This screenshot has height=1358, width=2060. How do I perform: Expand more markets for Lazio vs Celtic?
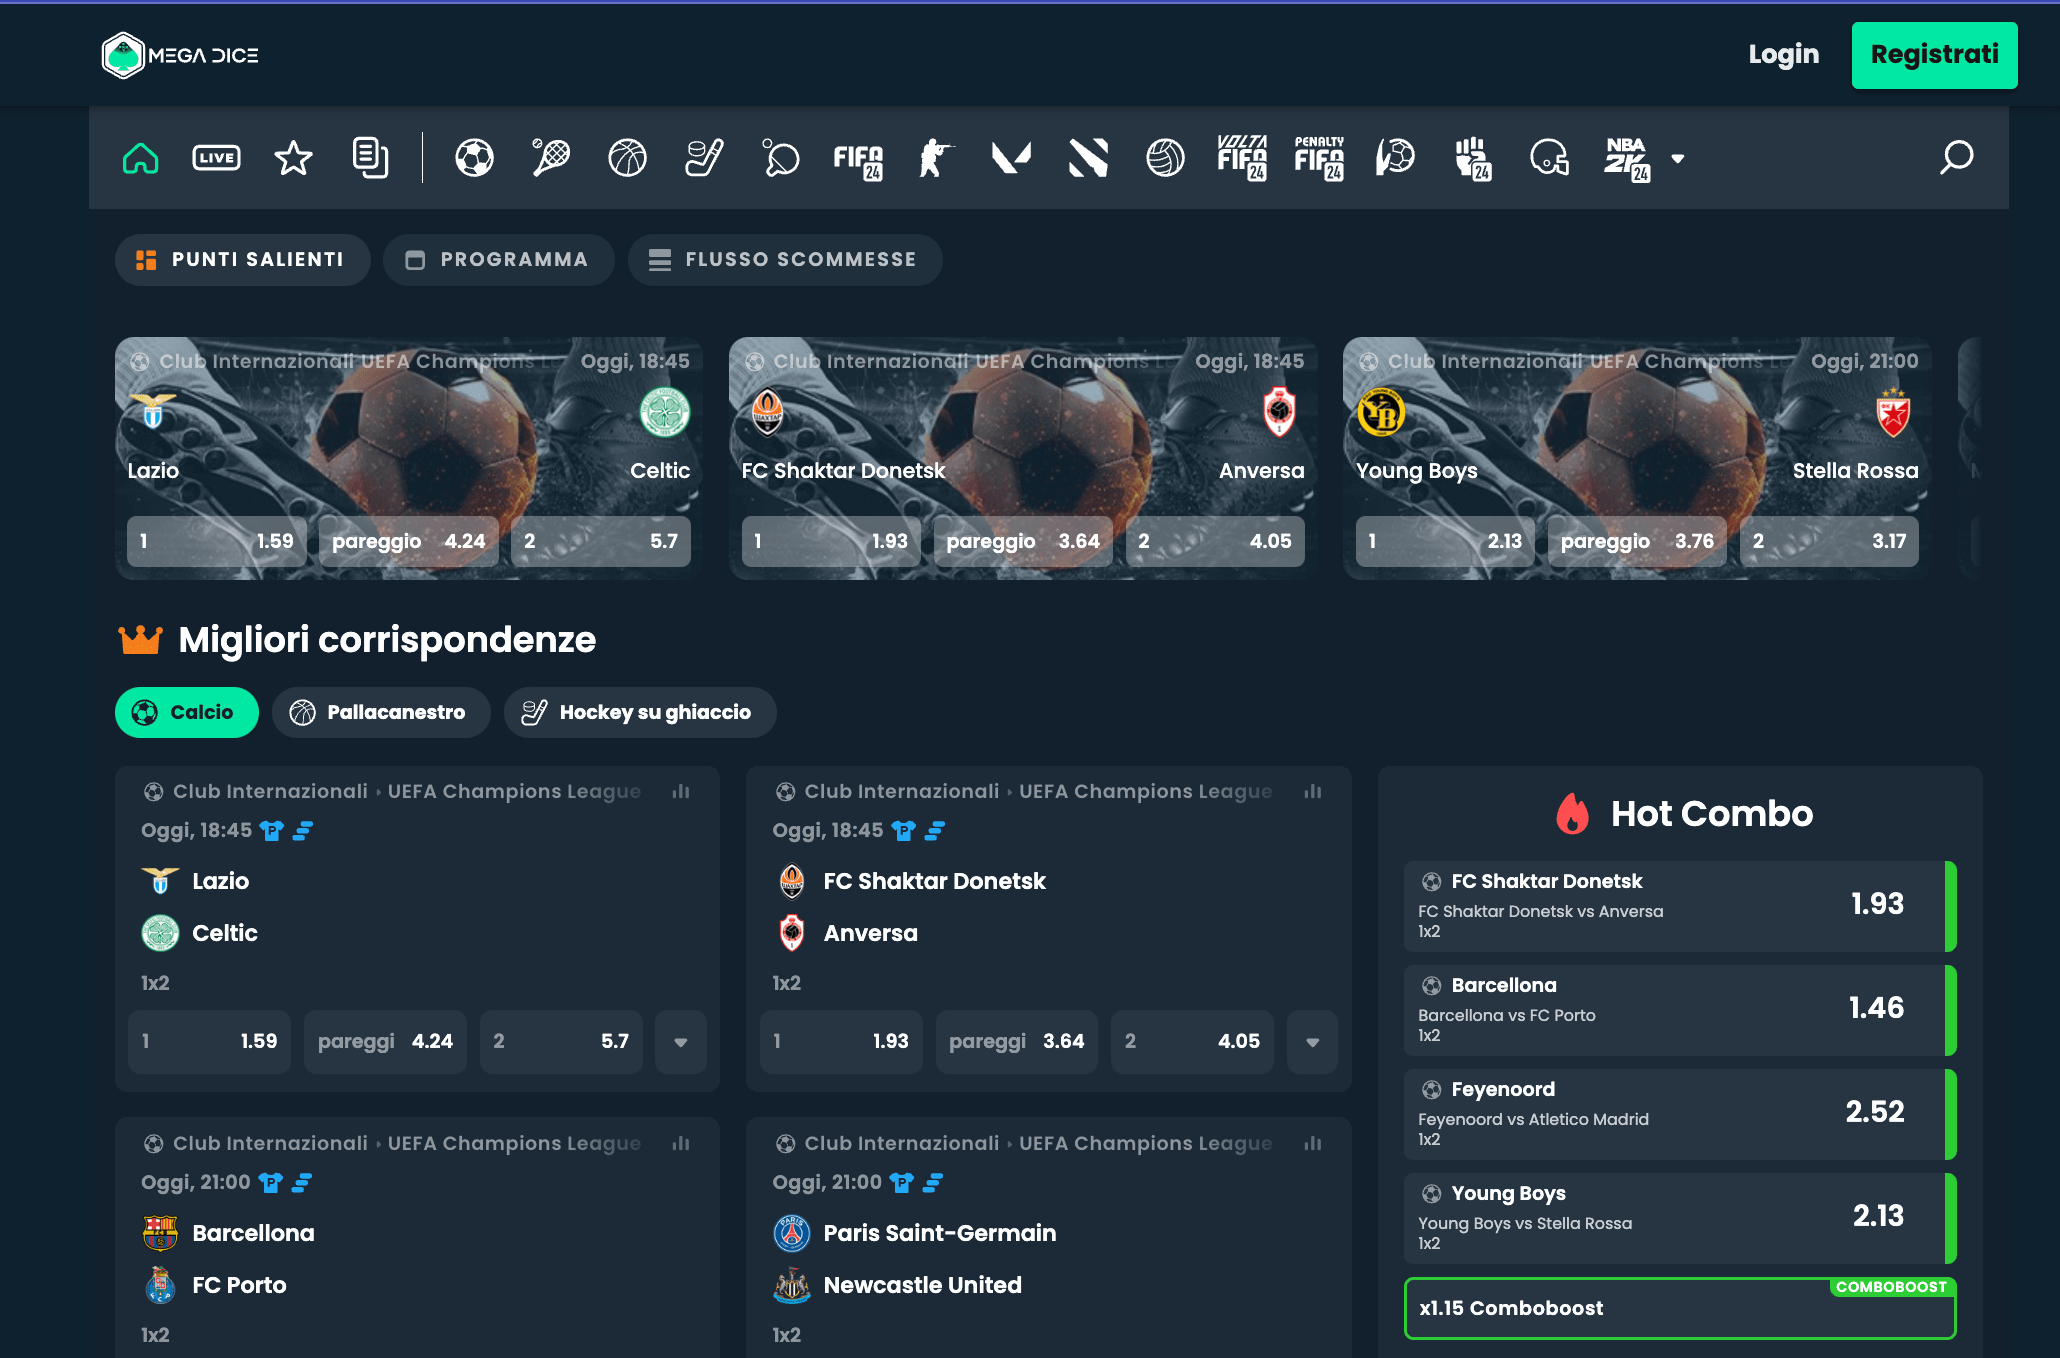[x=681, y=1042]
